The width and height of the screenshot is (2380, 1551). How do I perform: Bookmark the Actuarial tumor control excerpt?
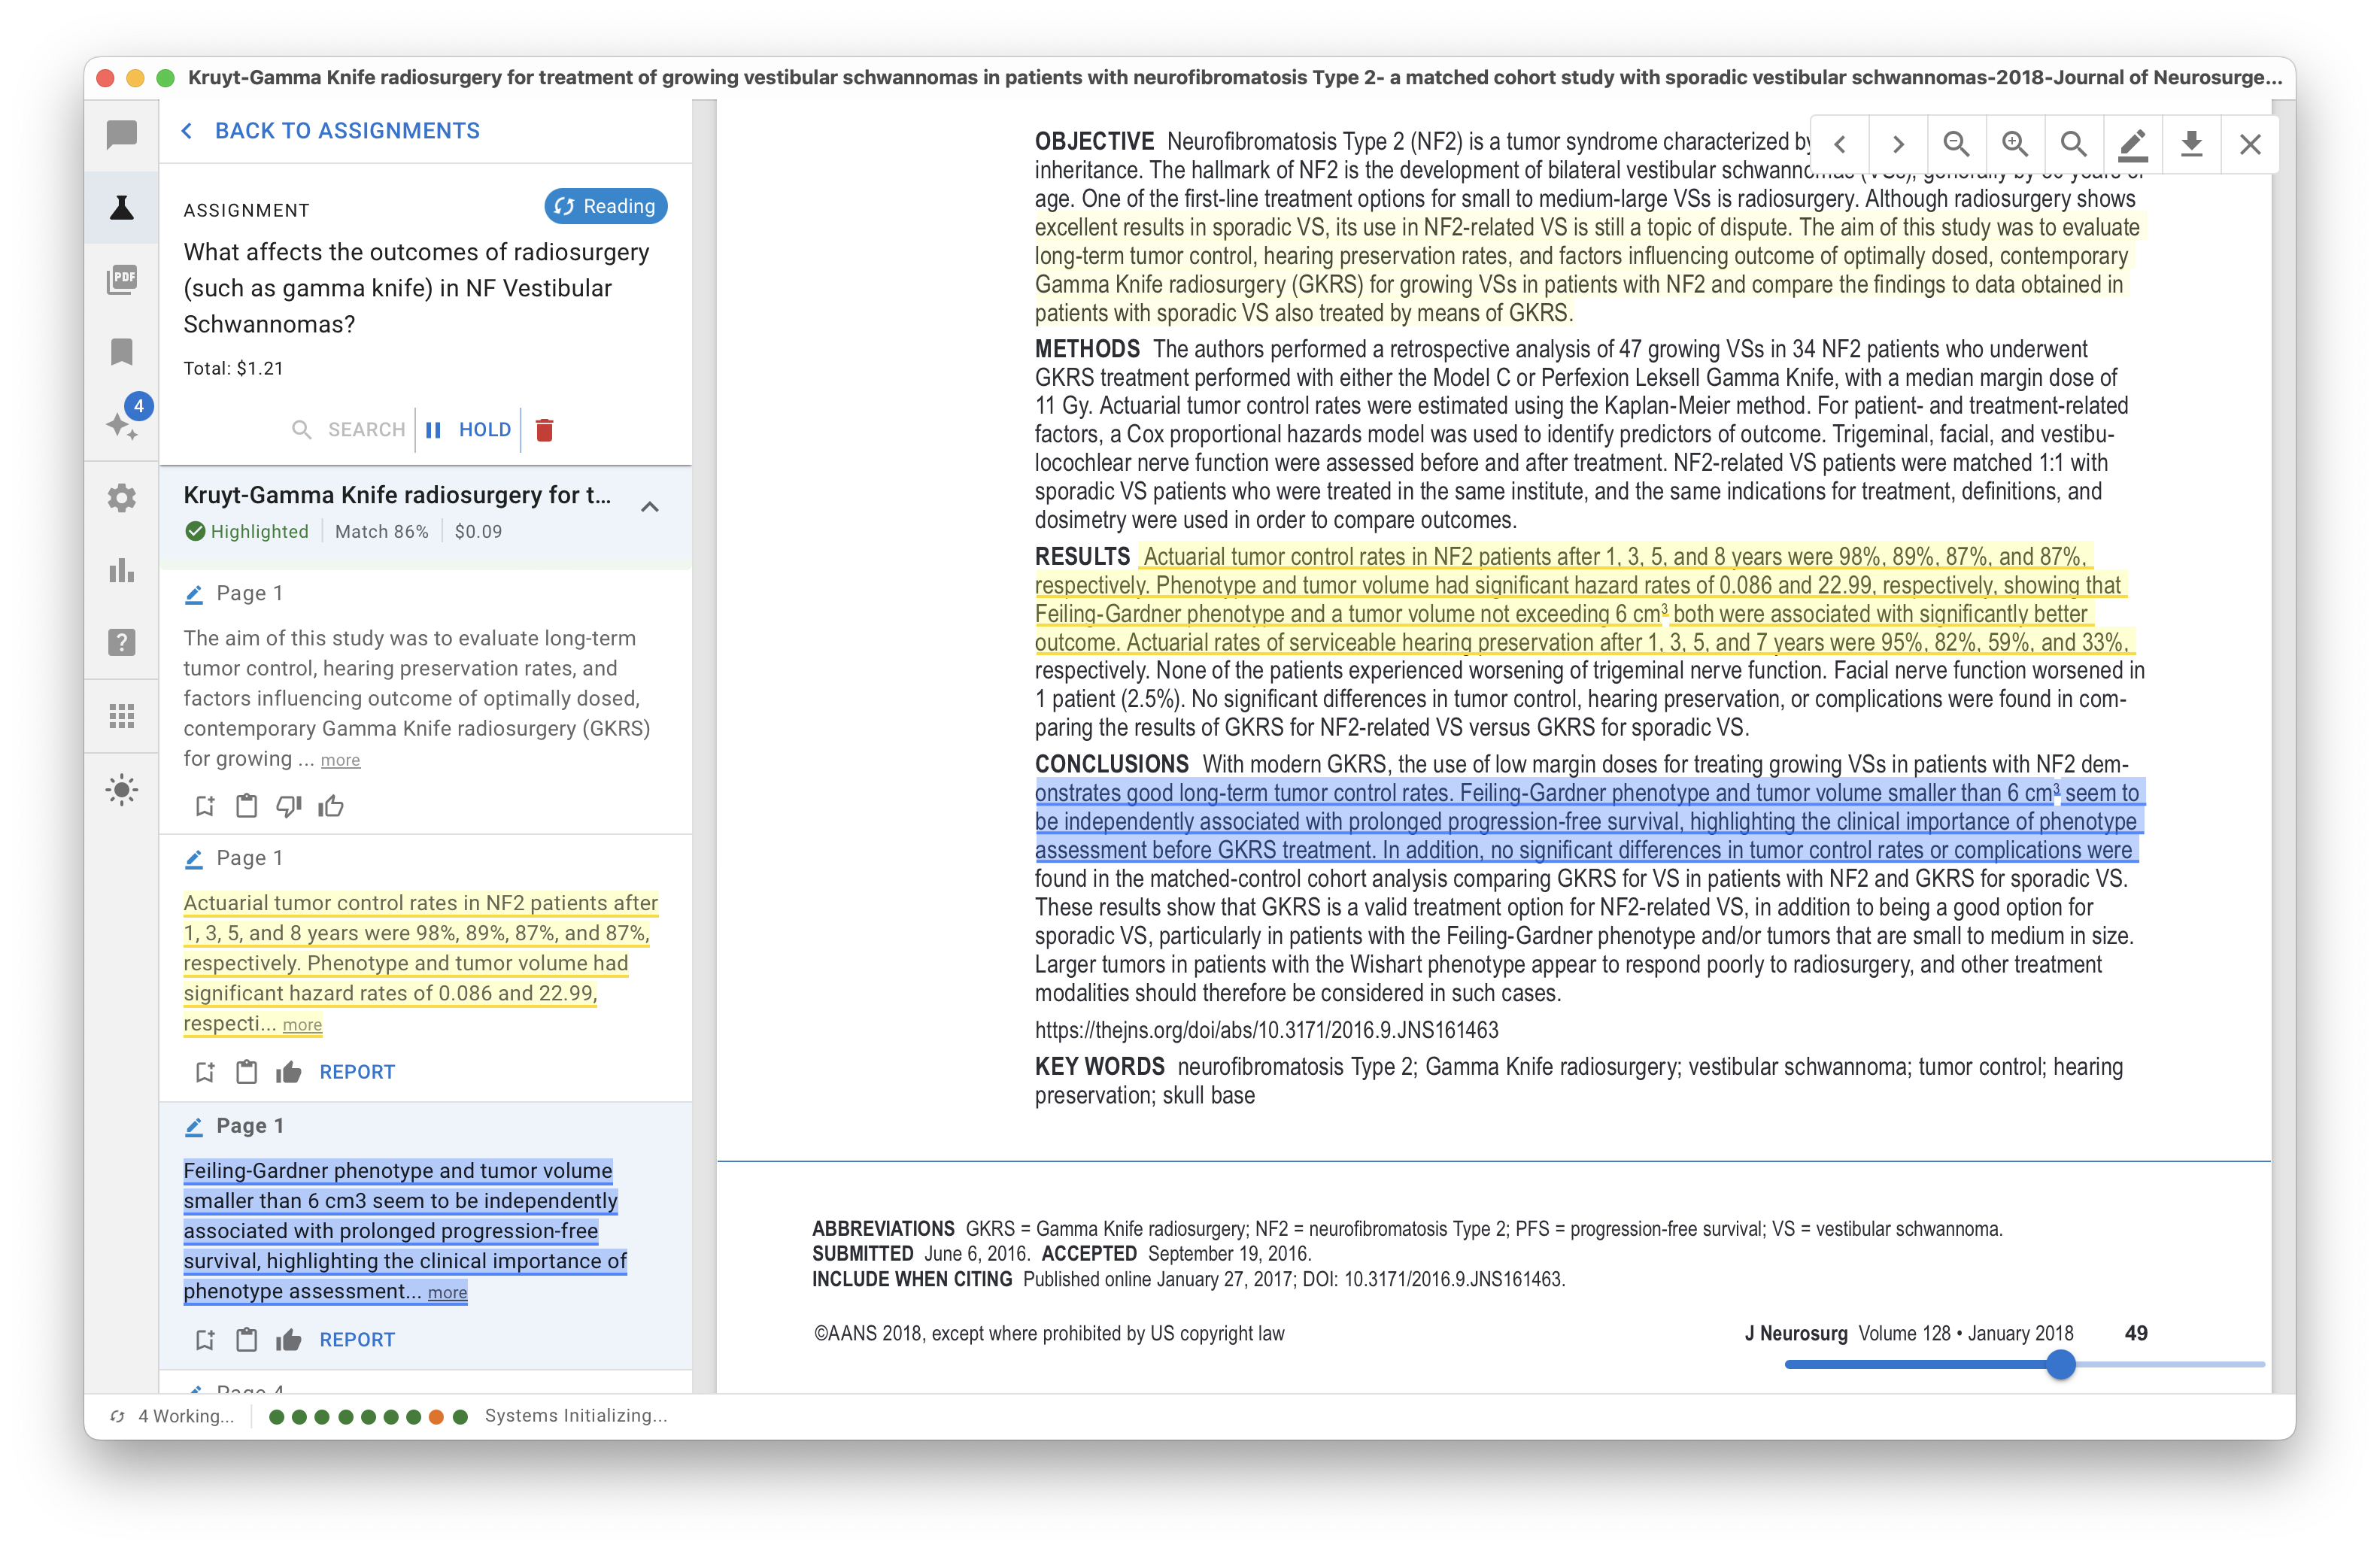point(204,1072)
